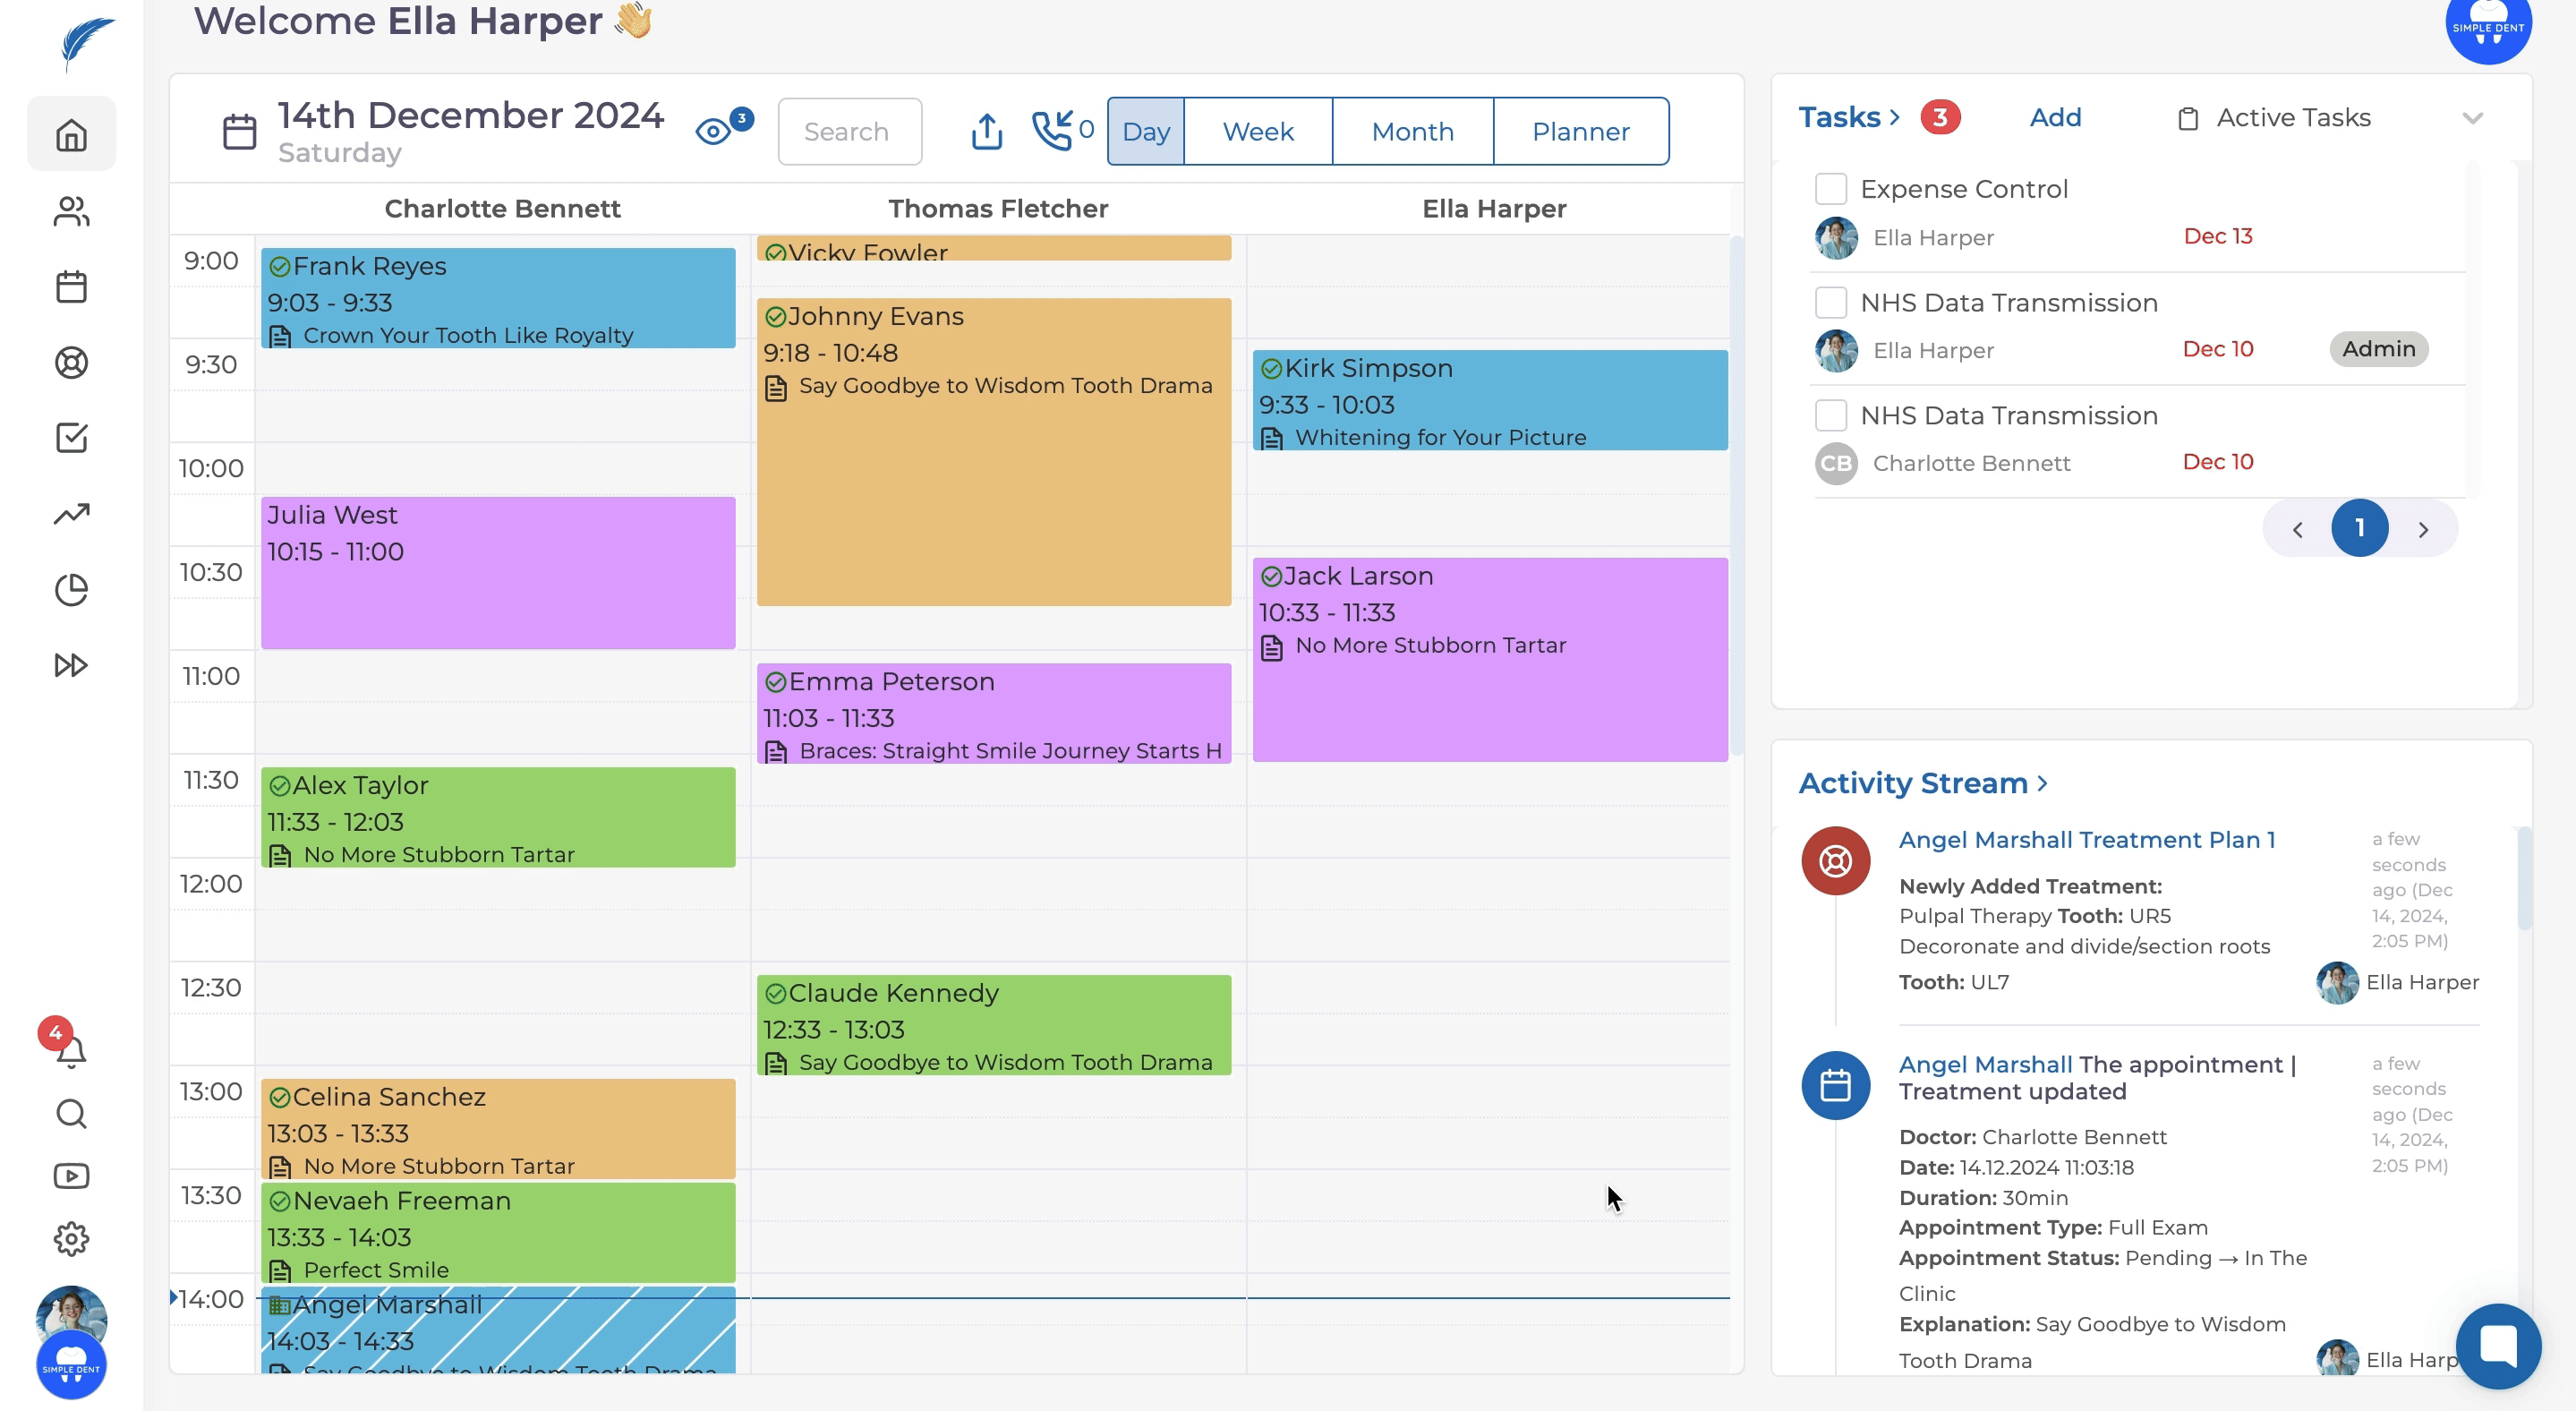Toggle the eye visibility icon with 3 badge

[x=713, y=131]
